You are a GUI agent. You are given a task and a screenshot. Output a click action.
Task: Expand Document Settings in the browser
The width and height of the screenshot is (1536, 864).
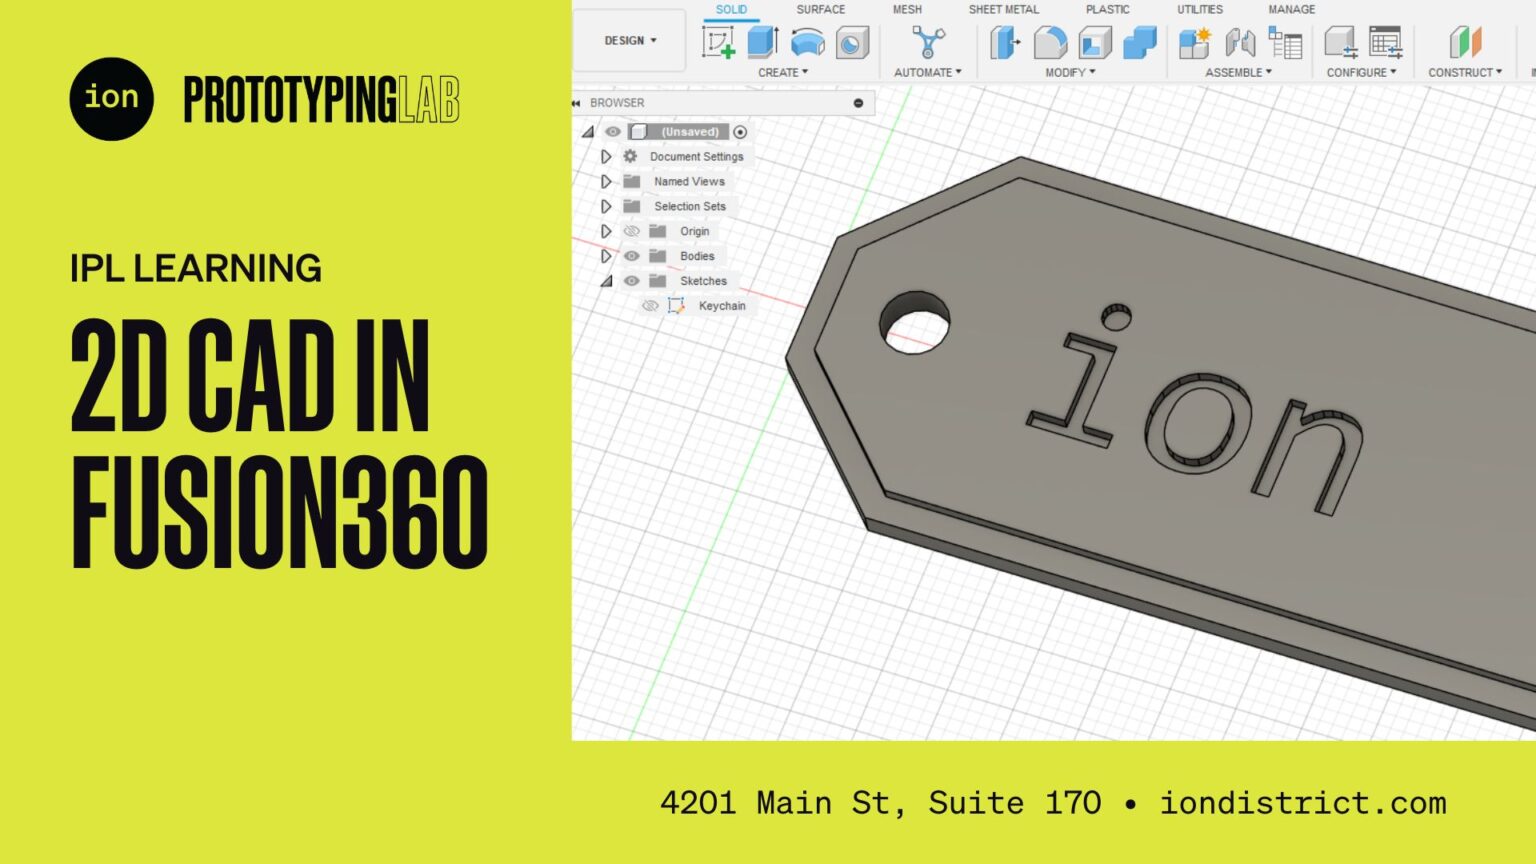coord(607,156)
